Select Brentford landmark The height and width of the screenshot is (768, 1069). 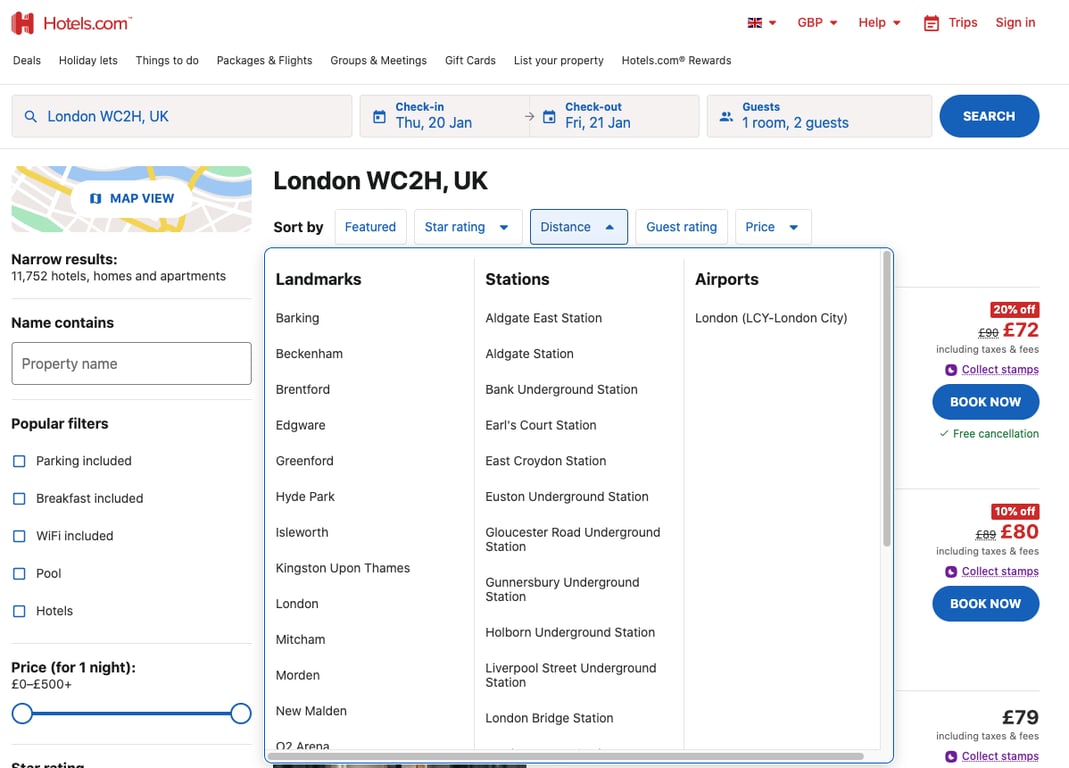(x=303, y=389)
